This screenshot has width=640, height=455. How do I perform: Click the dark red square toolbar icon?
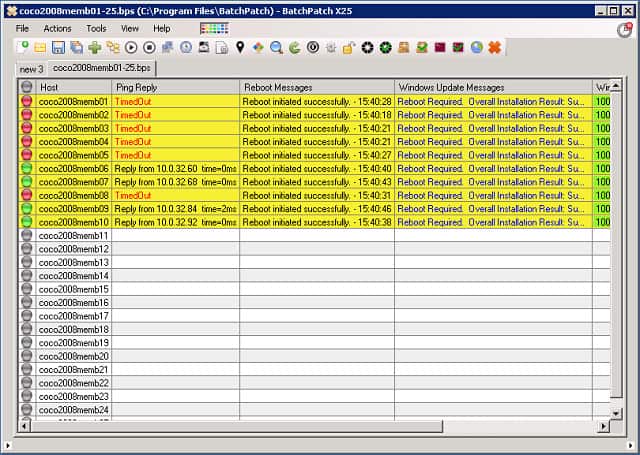[x=440, y=48]
